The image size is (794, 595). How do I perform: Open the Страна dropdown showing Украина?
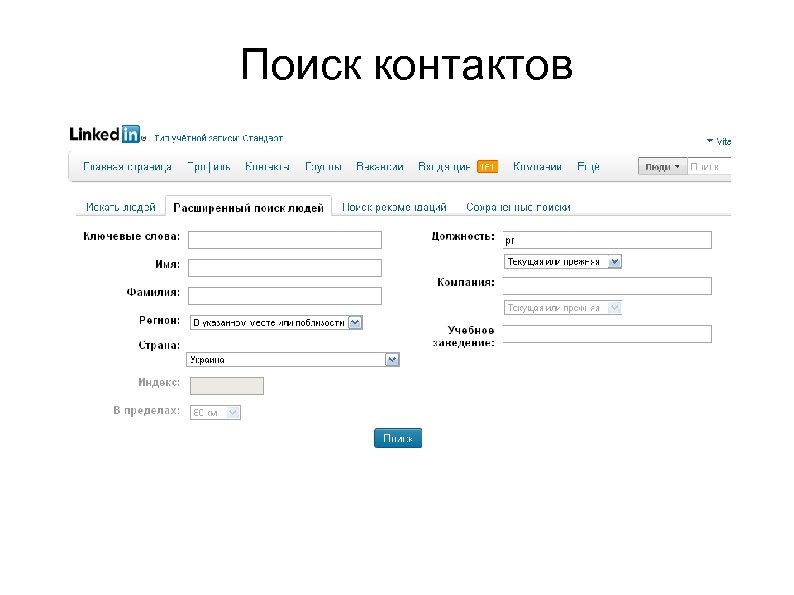point(293,360)
